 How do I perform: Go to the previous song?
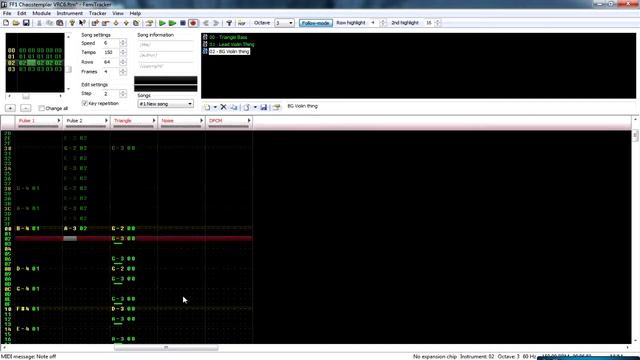click(x=206, y=23)
